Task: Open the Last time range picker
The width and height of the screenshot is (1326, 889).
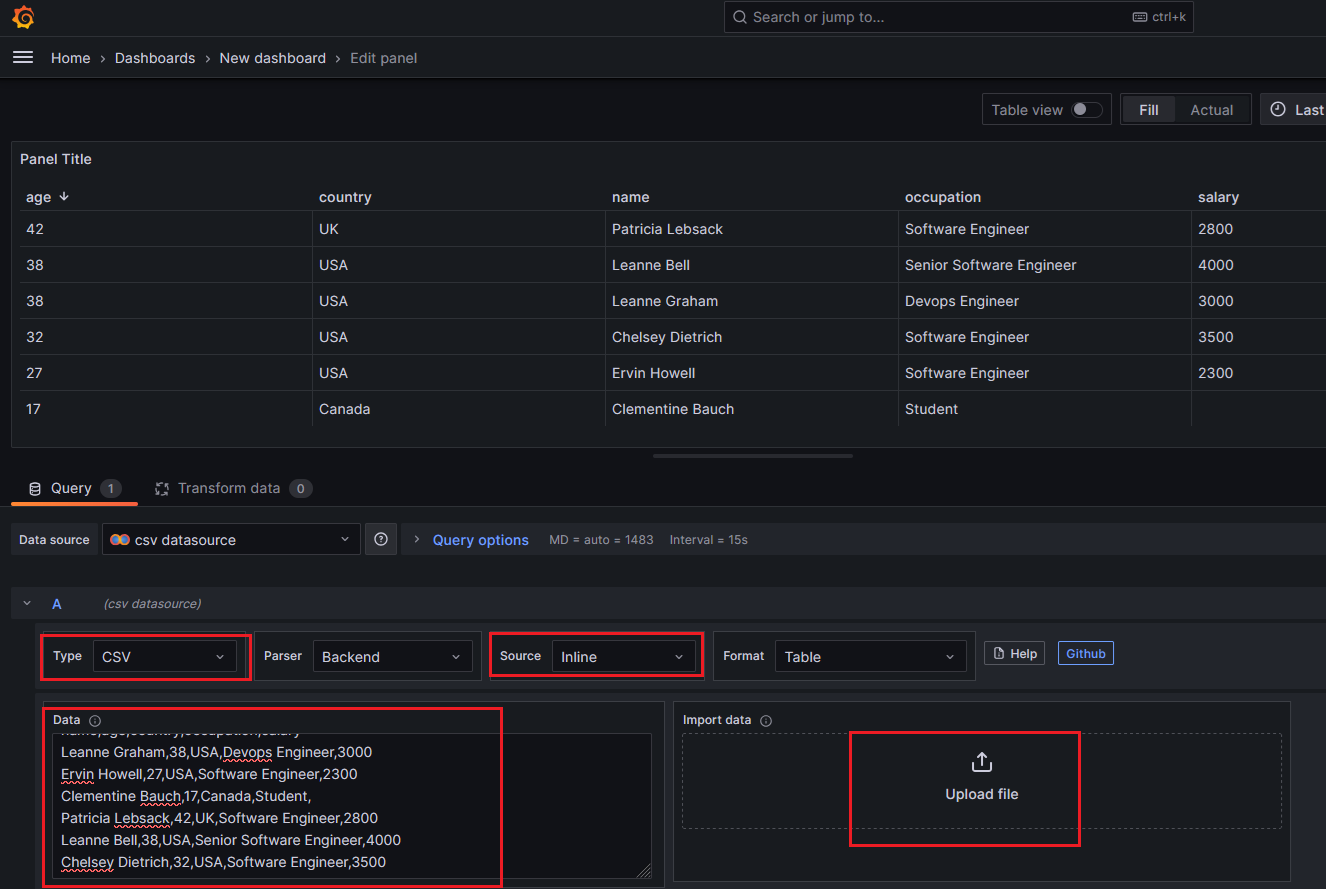Action: tap(1293, 110)
